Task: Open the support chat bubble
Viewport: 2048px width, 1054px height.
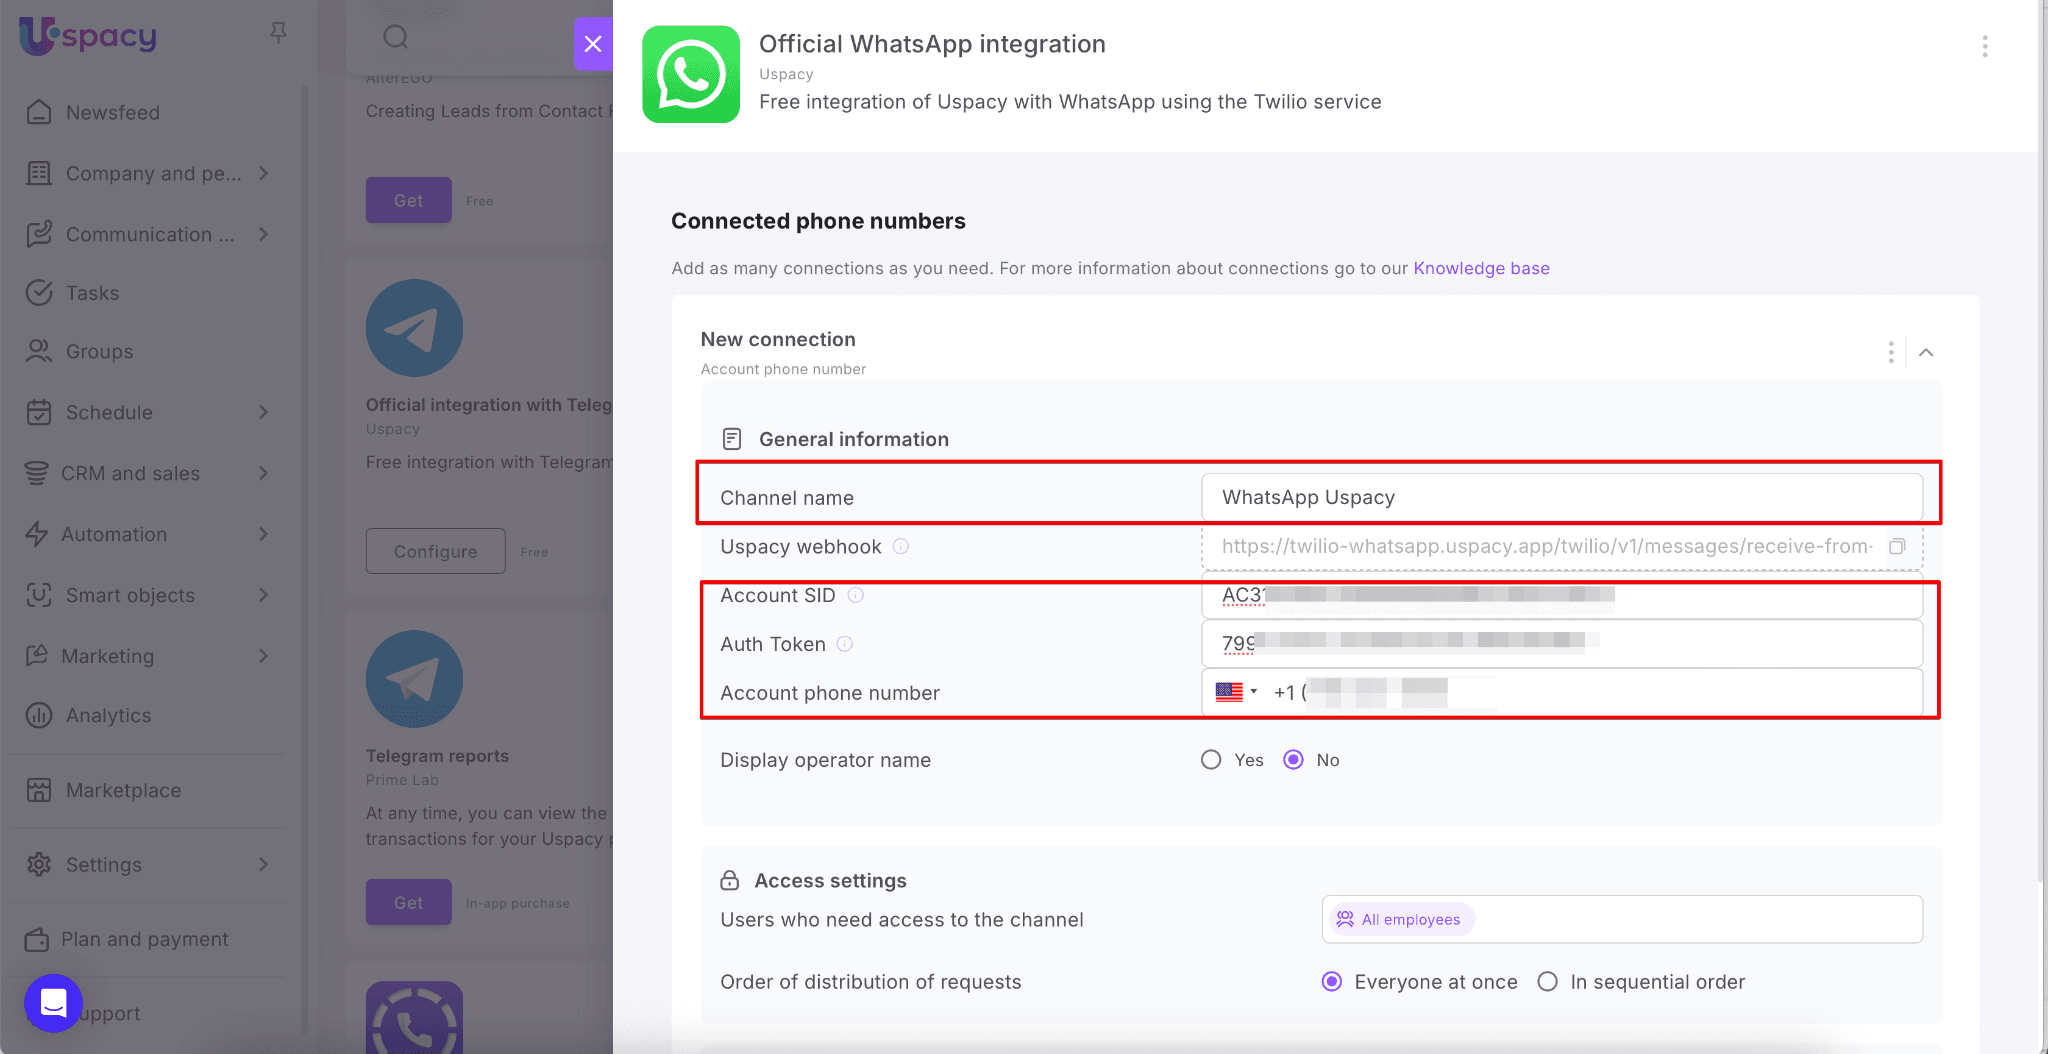Action: [53, 1002]
